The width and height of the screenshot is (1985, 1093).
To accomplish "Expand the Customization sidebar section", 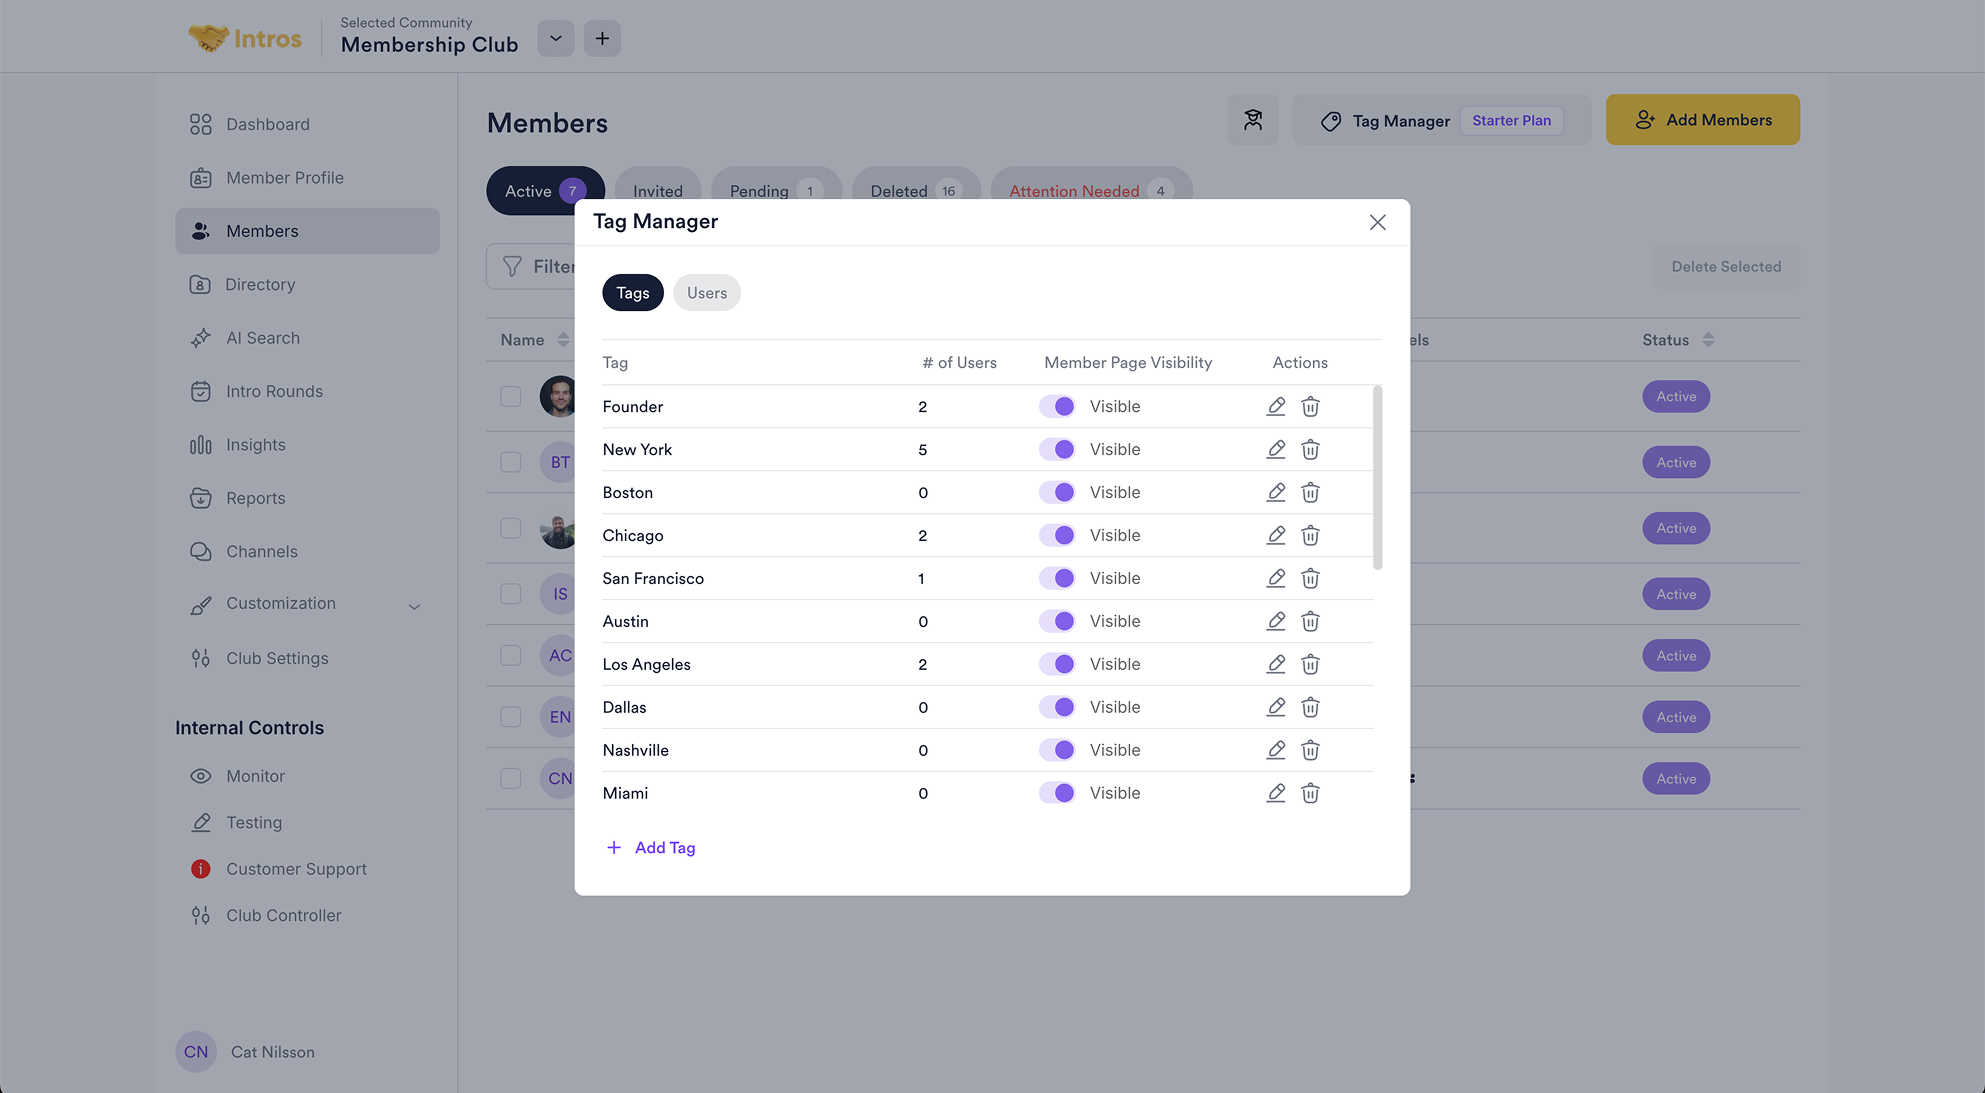I will pyautogui.click(x=414, y=606).
